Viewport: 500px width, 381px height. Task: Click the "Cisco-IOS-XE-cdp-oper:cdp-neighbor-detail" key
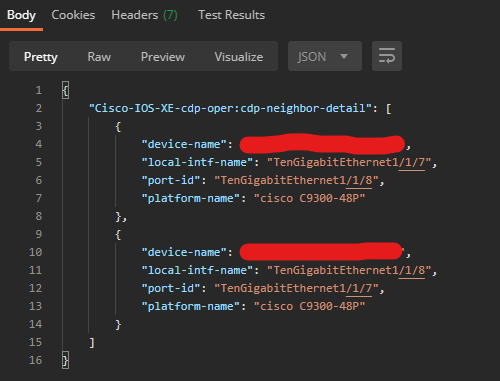pos(230,108)
